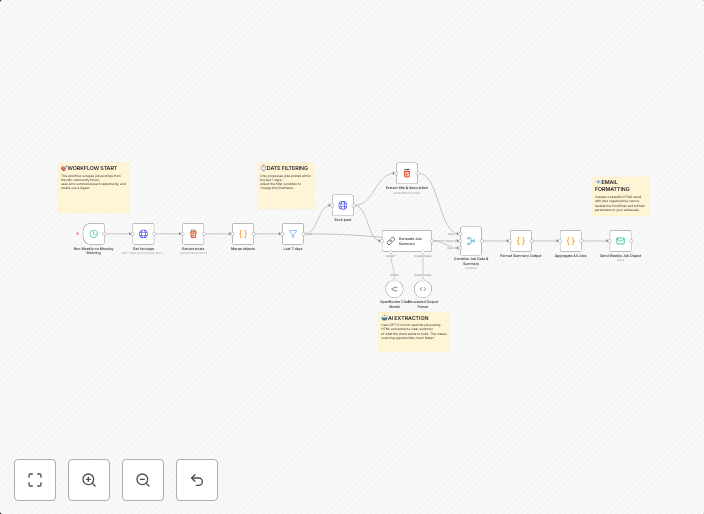Select the Merge objects code node
The height and width of the screenshot is (514, 704).
click(x=243, y=234)
